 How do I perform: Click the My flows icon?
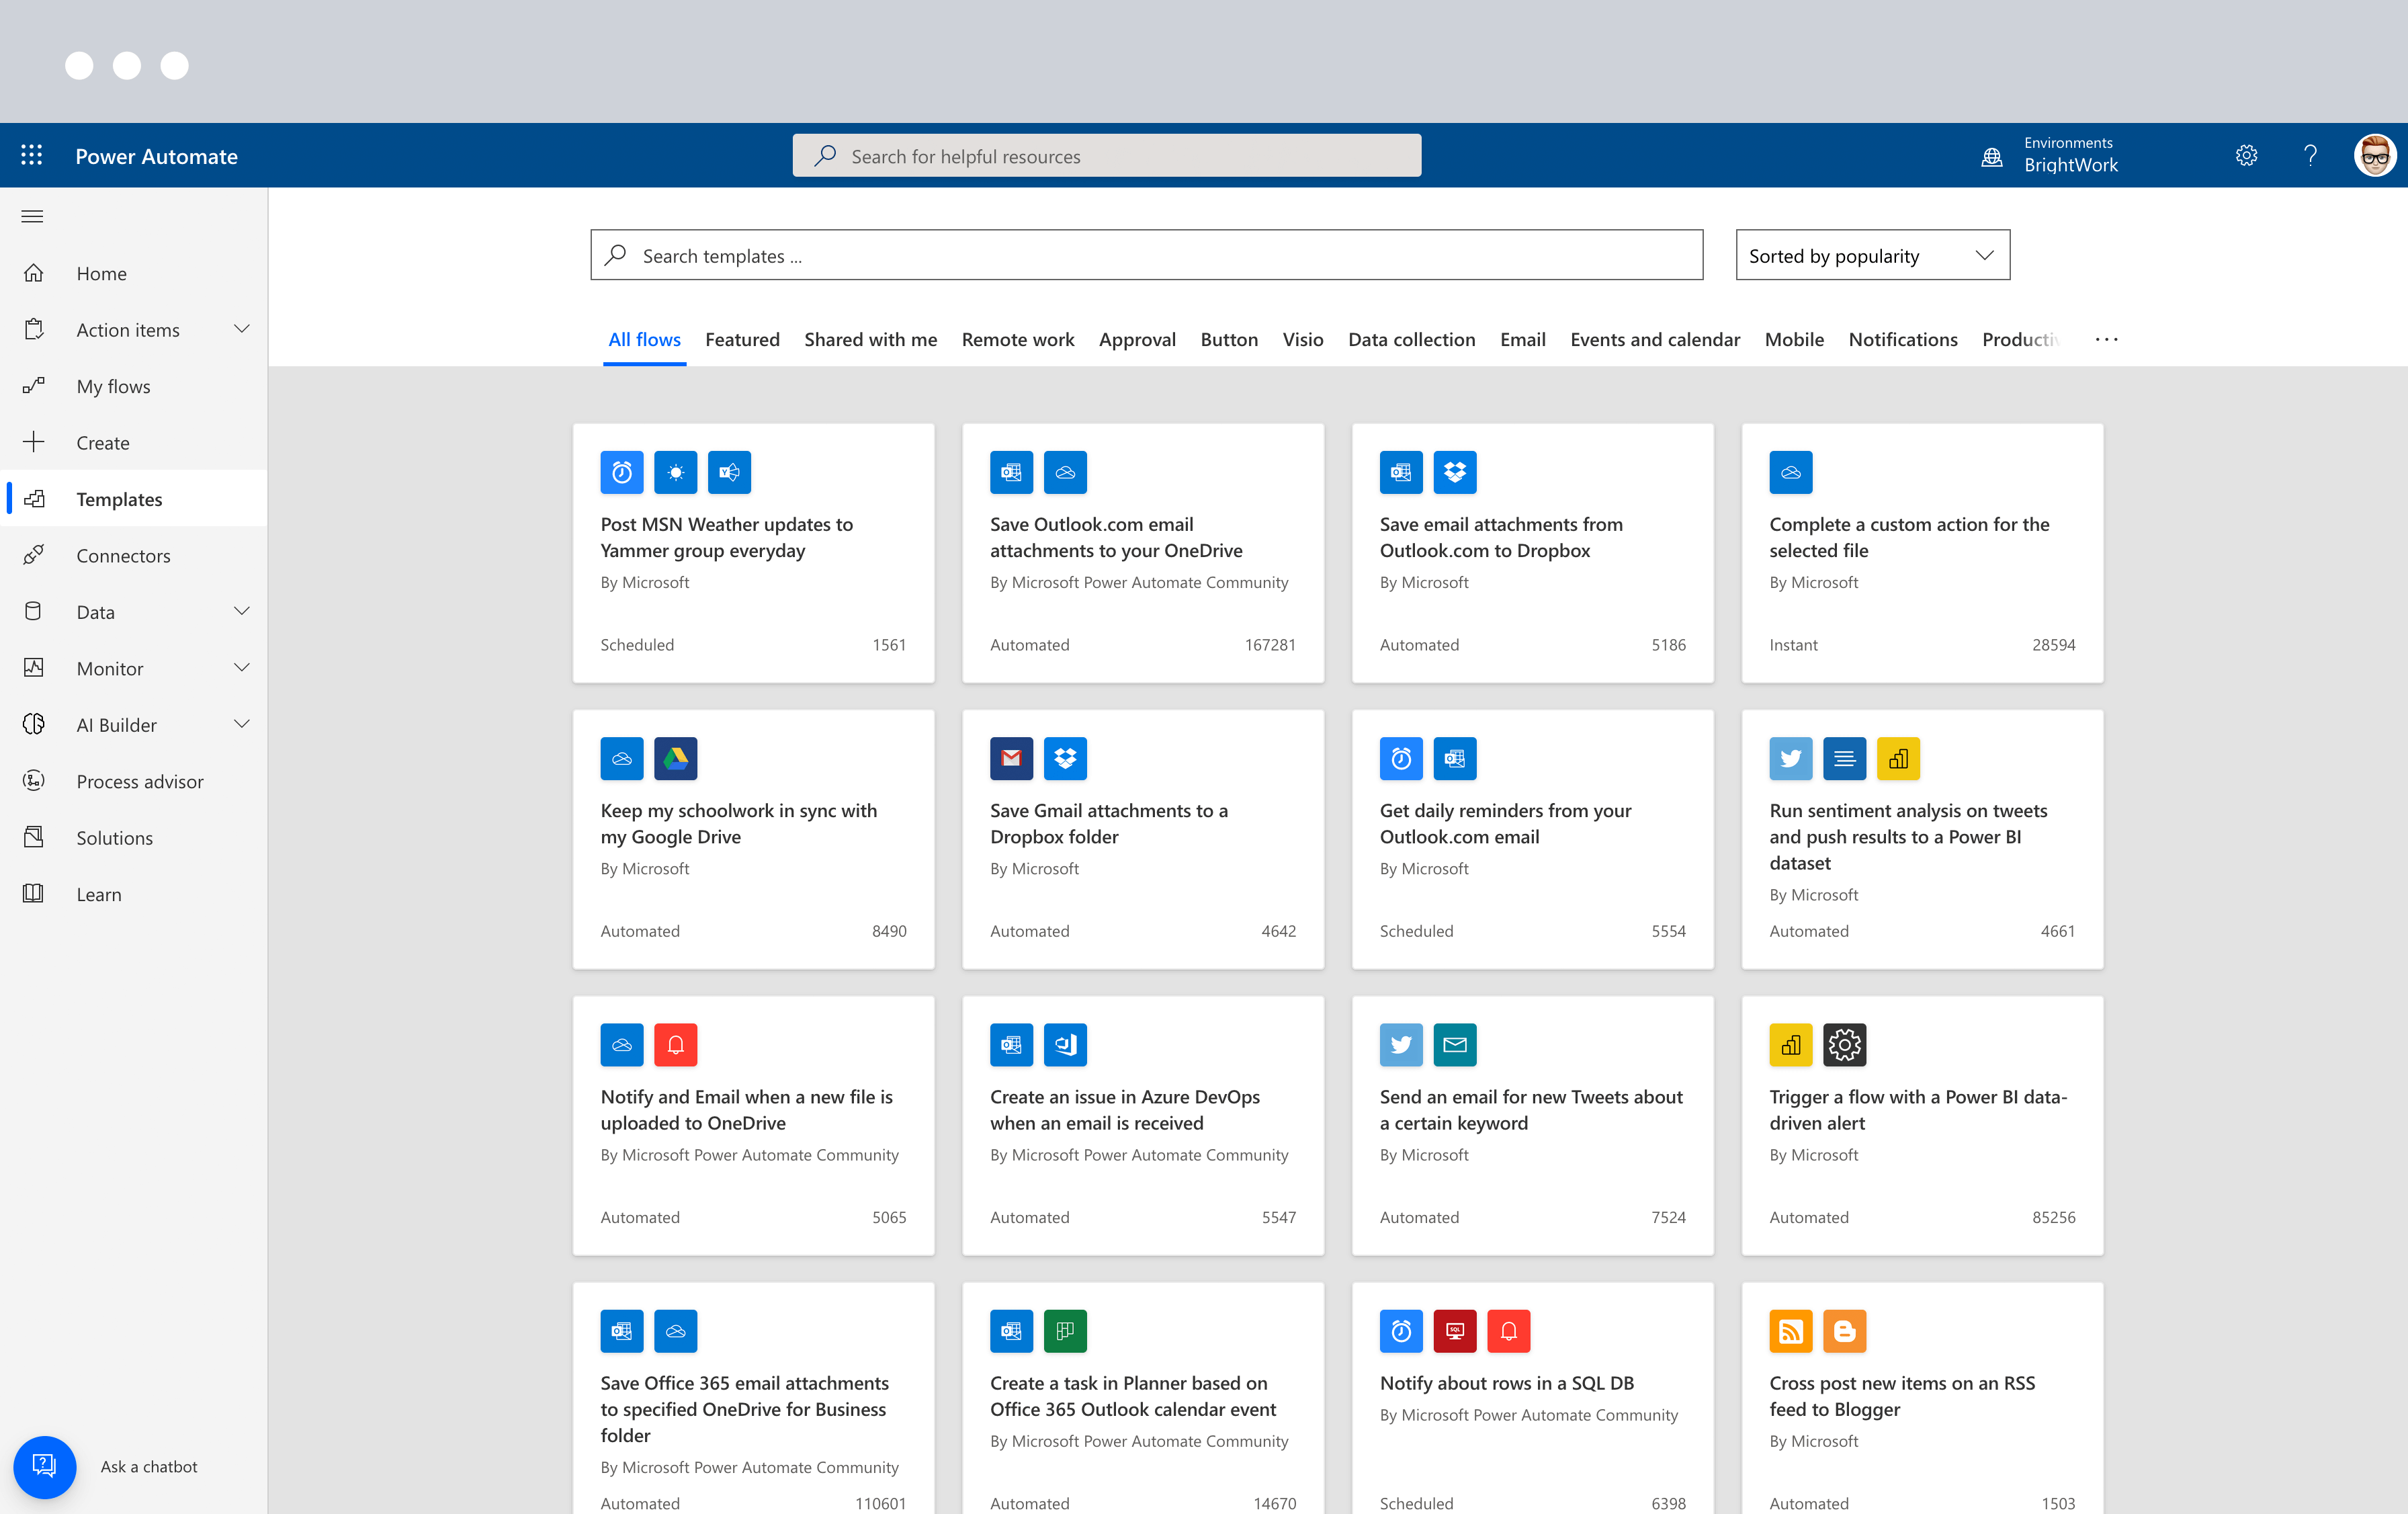pos(34,386)
